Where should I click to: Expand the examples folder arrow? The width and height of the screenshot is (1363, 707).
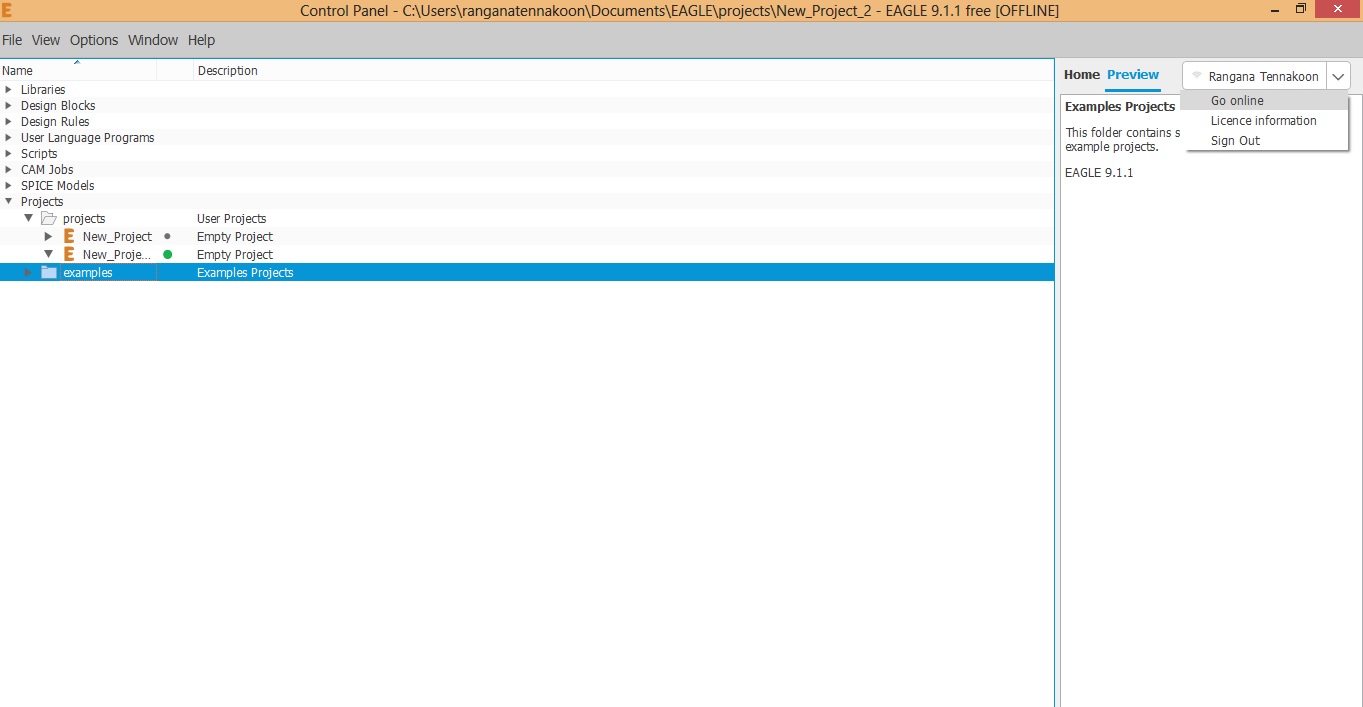pos(28,272)
